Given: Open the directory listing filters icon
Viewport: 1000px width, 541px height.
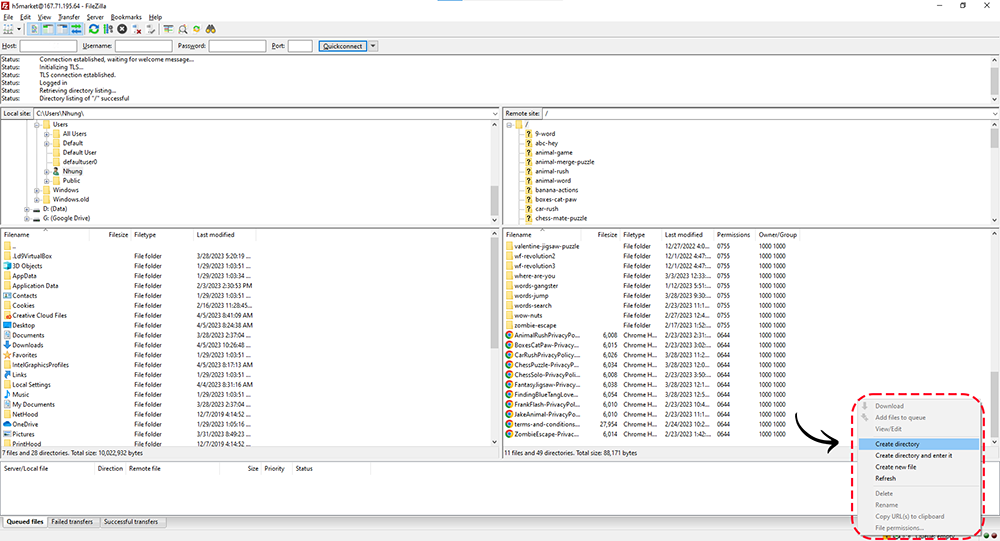Looking at the screenshot, I should pos(169,29).
